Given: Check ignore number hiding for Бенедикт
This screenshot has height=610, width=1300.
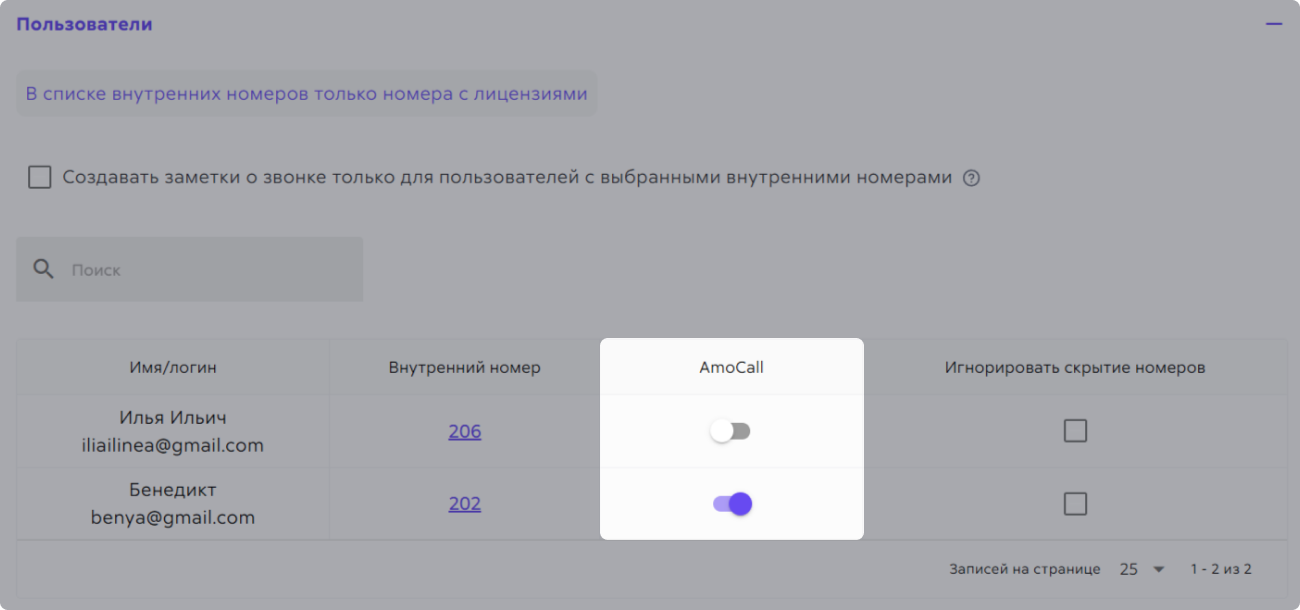Looking at the screenshot, I should [x=1075, y=503].
